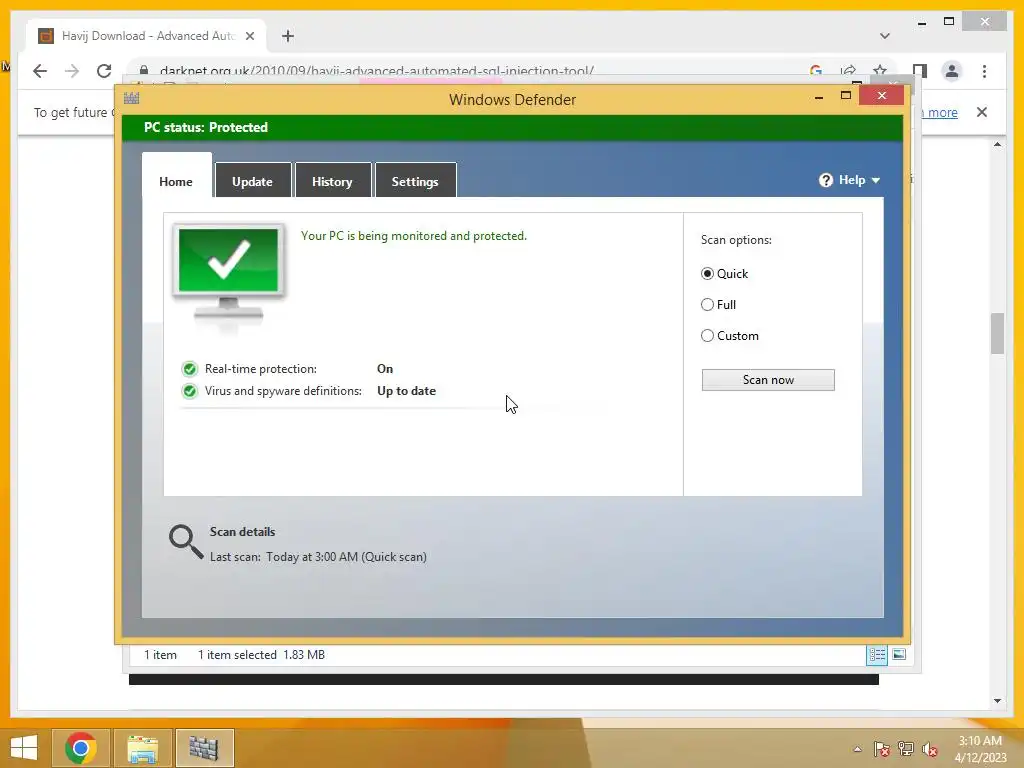The image size is (1024, 768).
Task: Close the Havij Download tab
Action: [249, 36]
